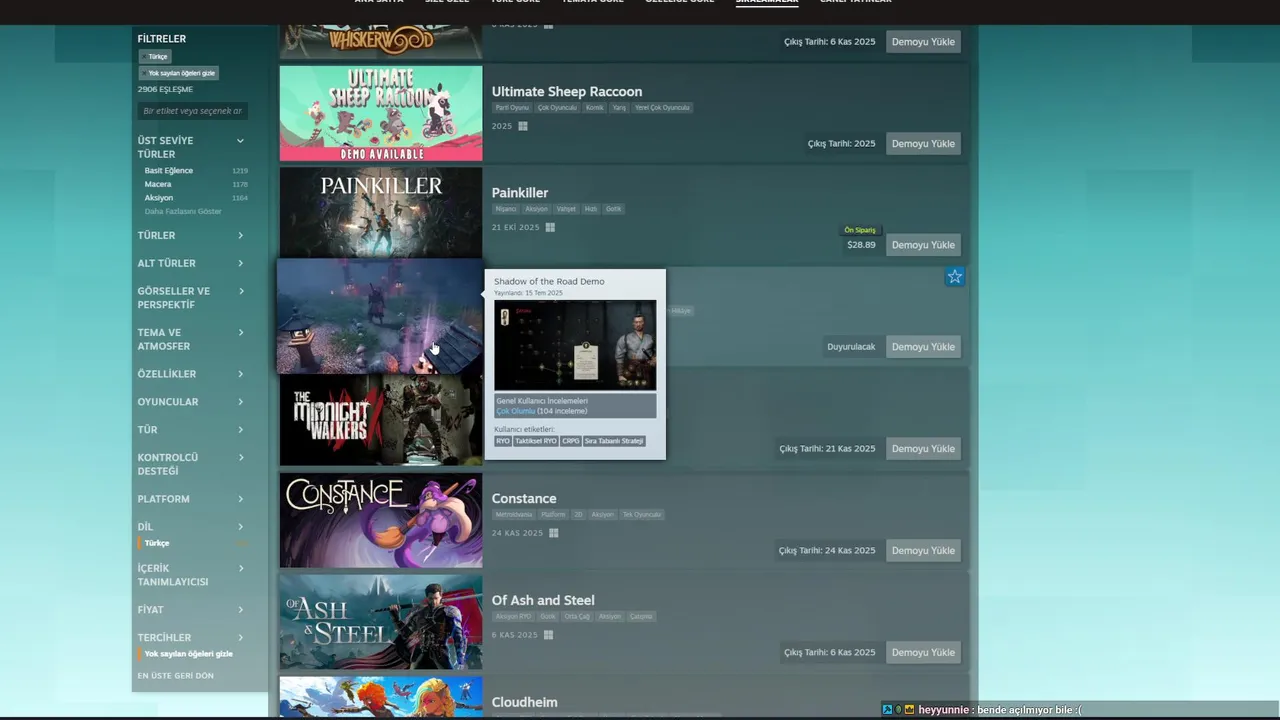Click the blue wishlist star icon
The image size is (1280, 720).
[955, 277]
